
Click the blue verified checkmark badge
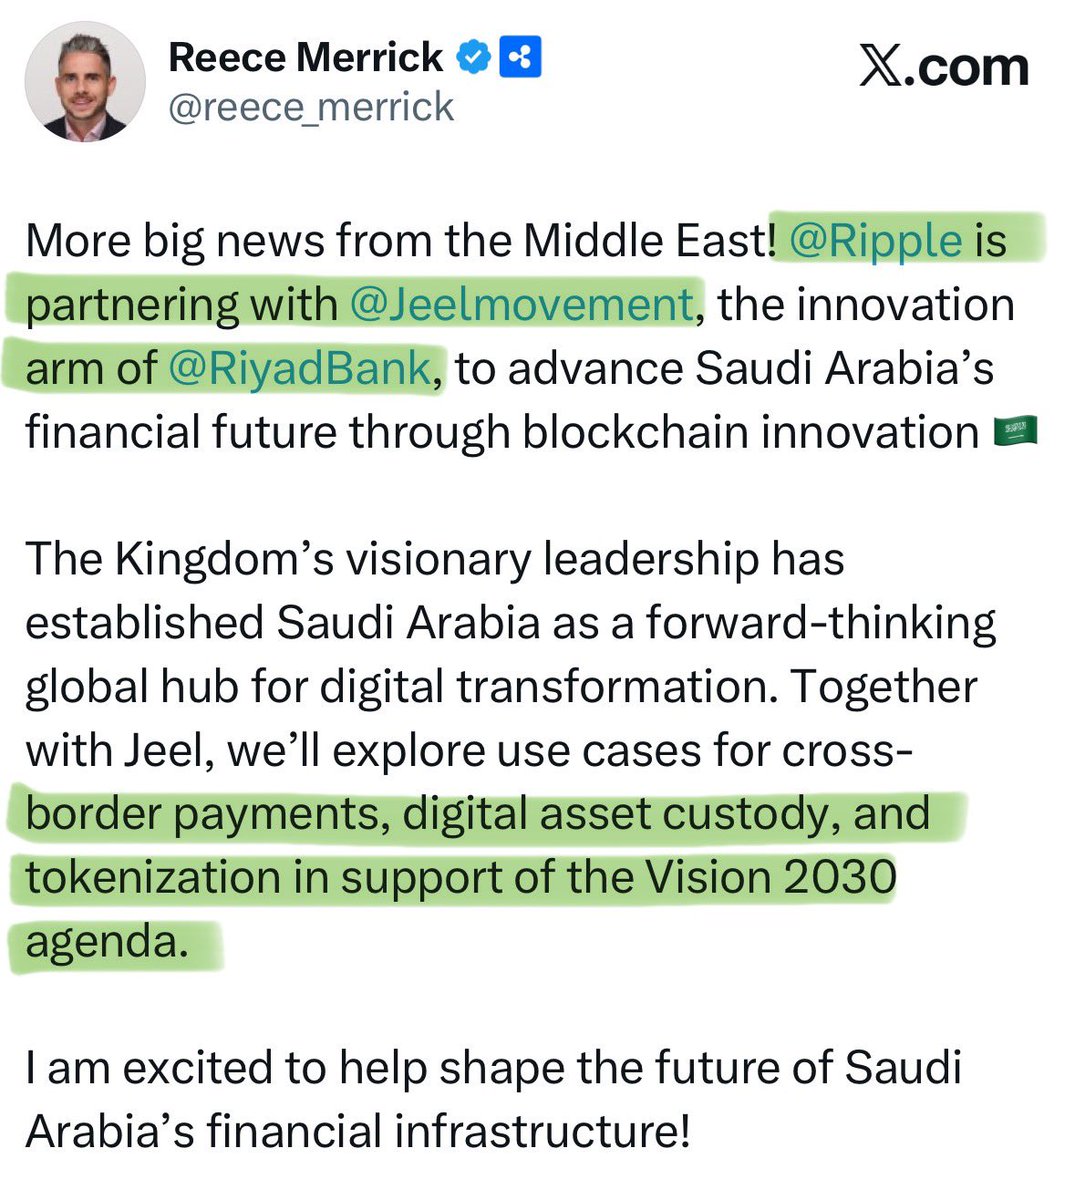(x=474, y=59)
